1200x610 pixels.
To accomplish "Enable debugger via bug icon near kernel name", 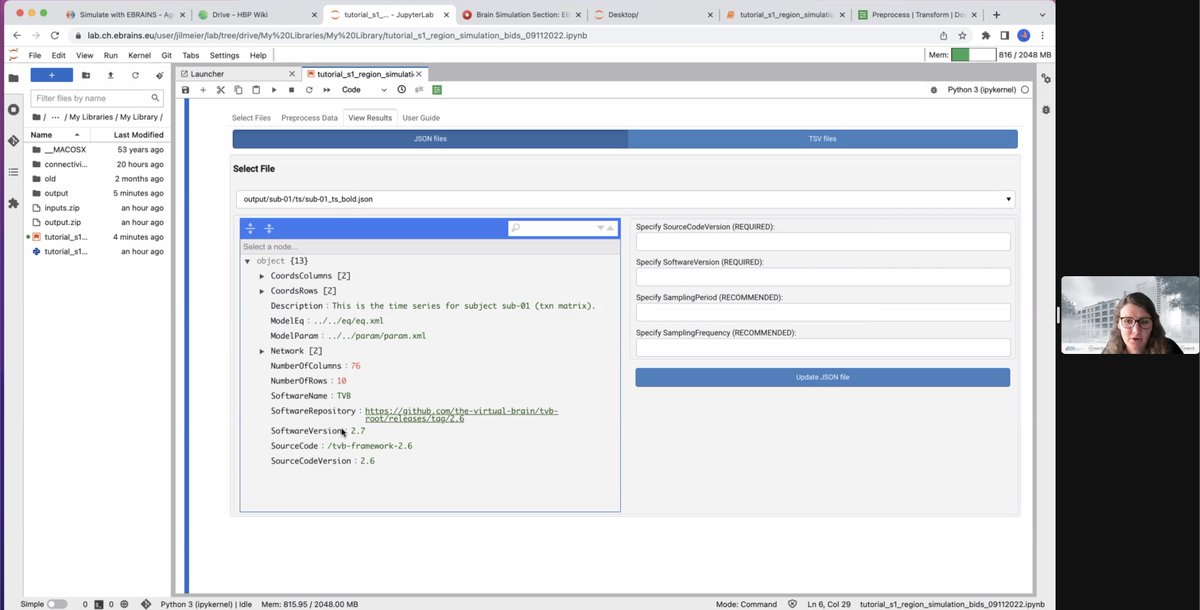I will [x=934, y=90].
